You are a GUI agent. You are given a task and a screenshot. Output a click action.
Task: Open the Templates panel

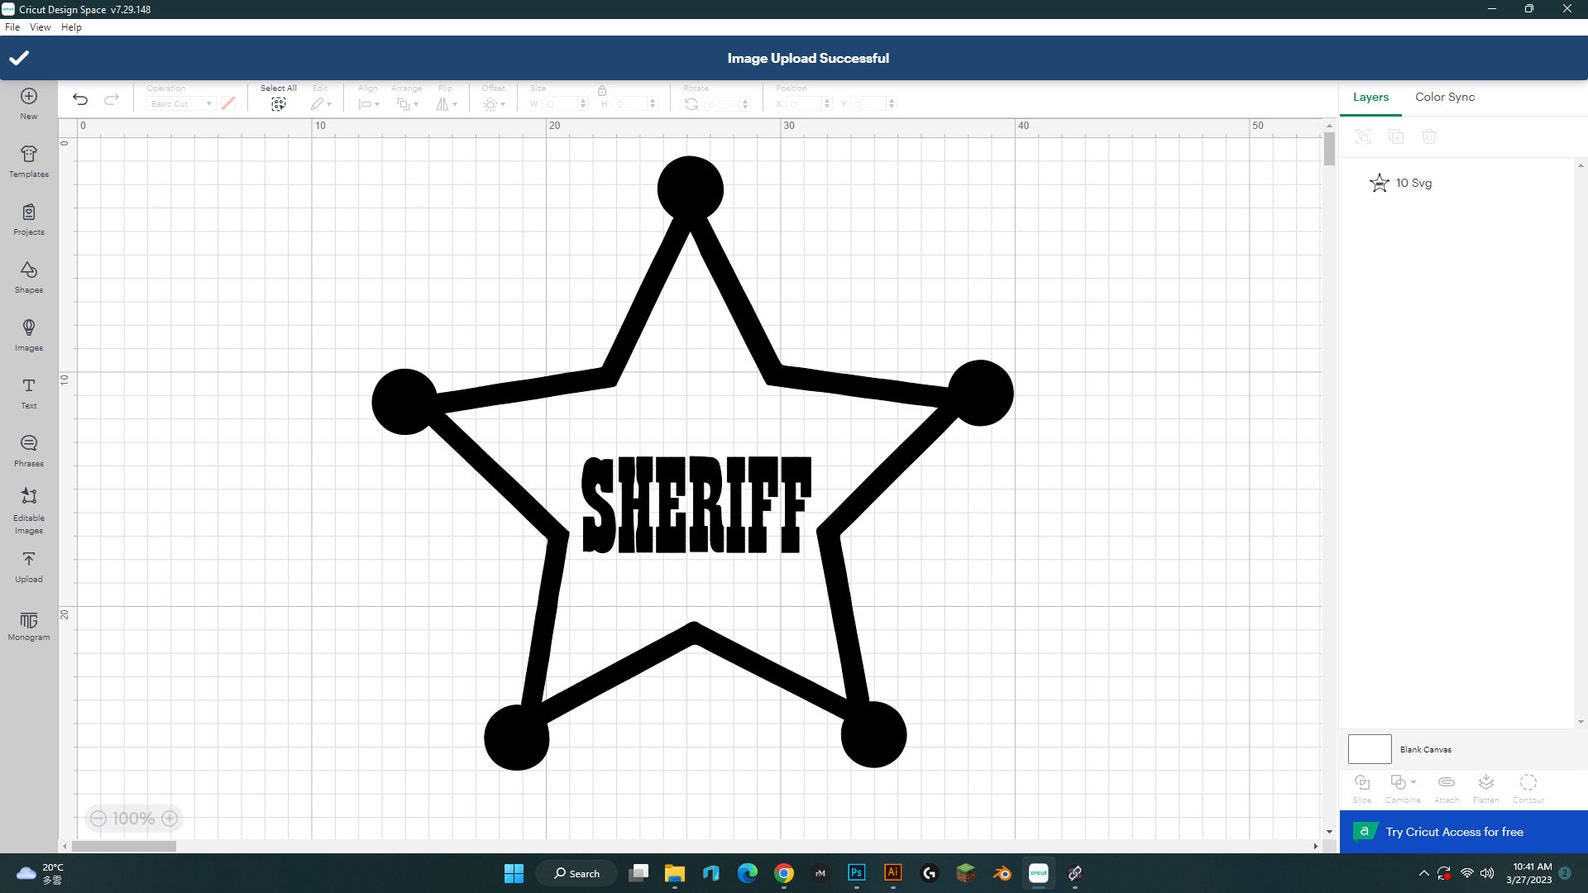click(29, 160)
